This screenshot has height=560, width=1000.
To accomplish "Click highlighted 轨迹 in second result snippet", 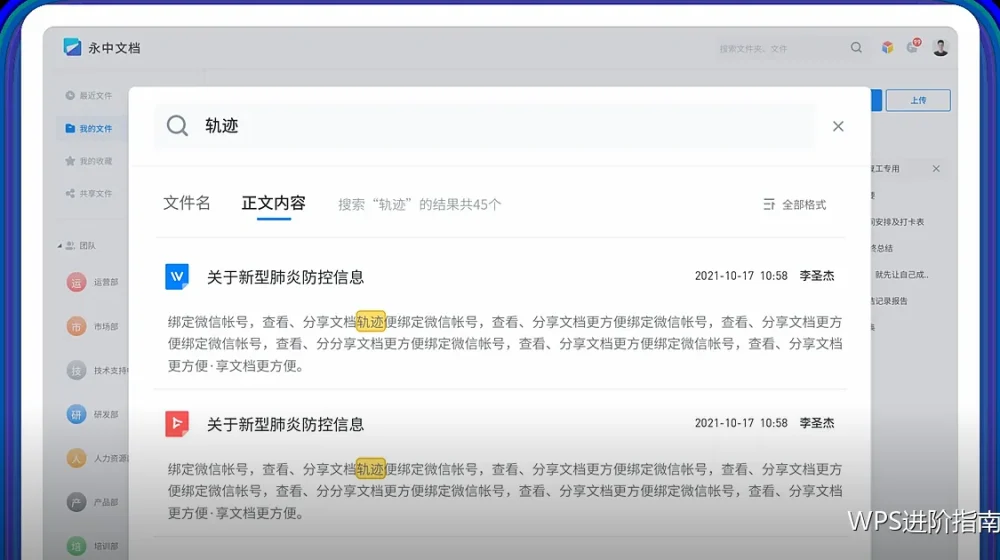I will 370,469.
